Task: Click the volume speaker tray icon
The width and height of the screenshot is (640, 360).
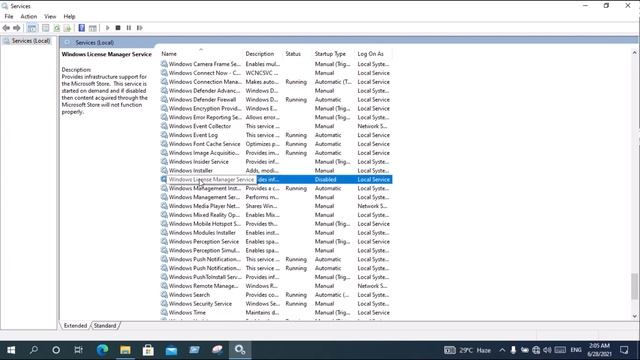Action: pos(547,350)
